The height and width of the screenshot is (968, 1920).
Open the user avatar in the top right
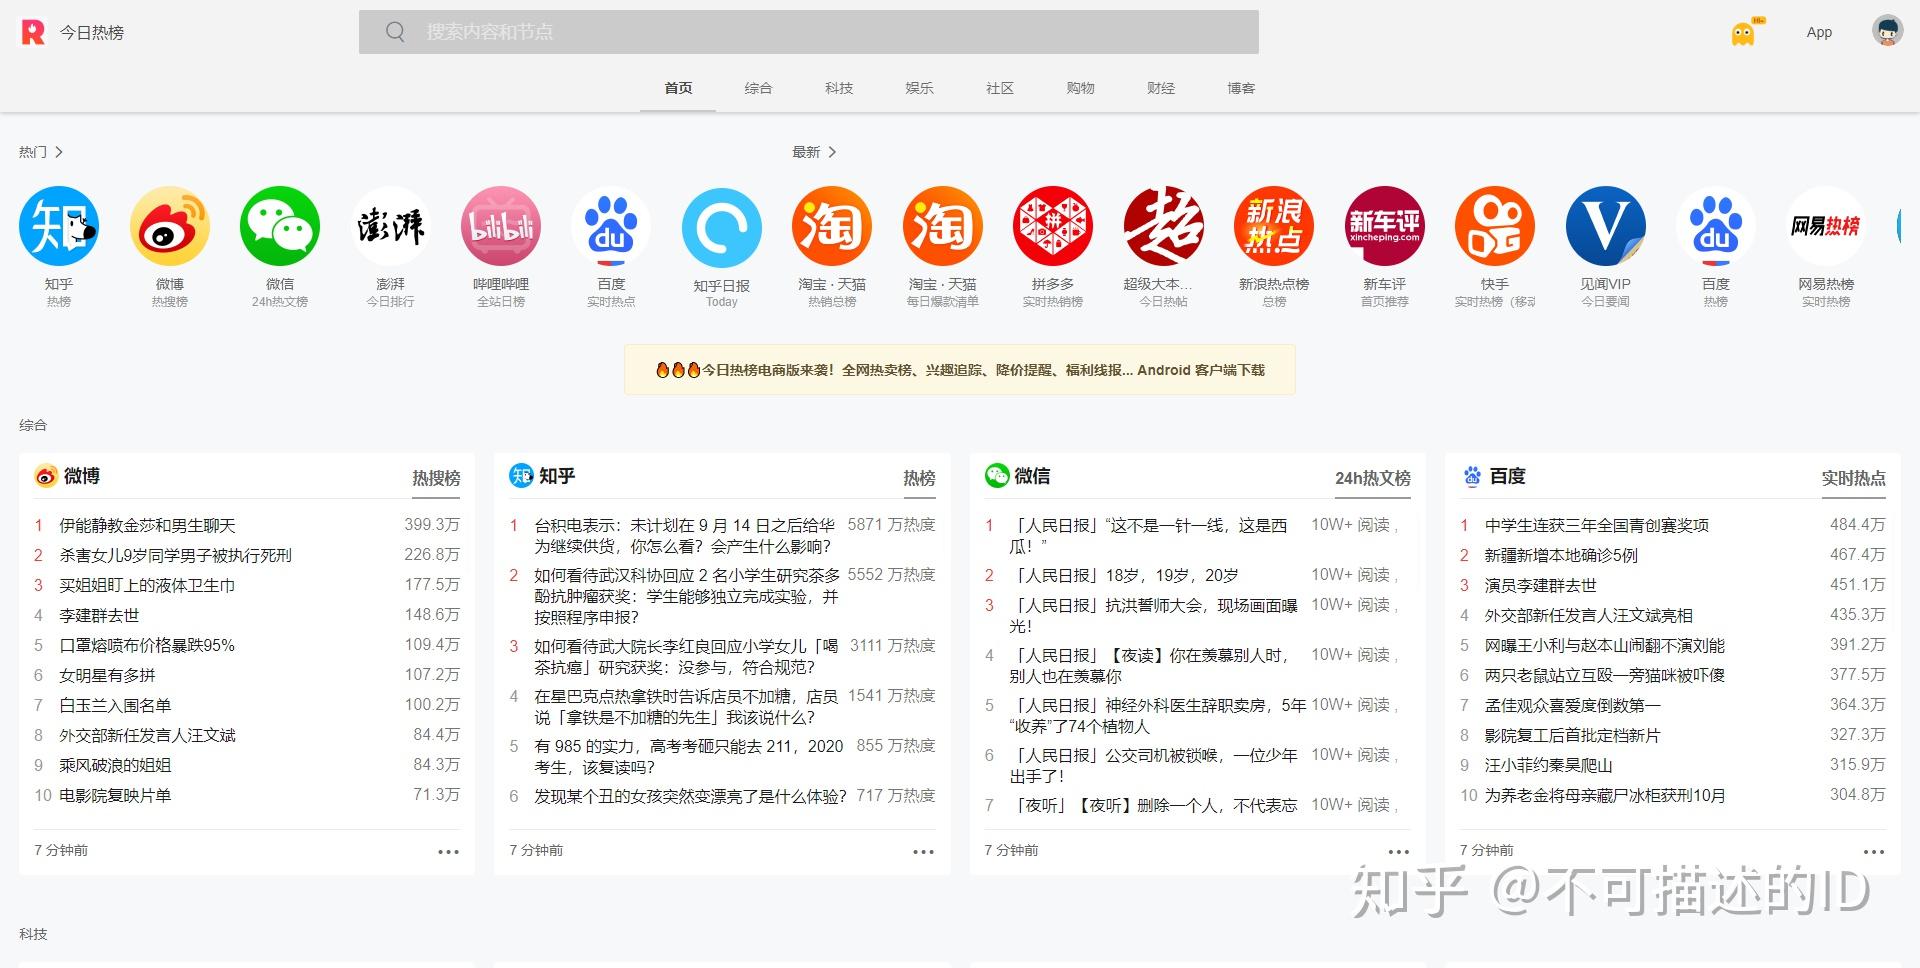[x=1887, y=31]
